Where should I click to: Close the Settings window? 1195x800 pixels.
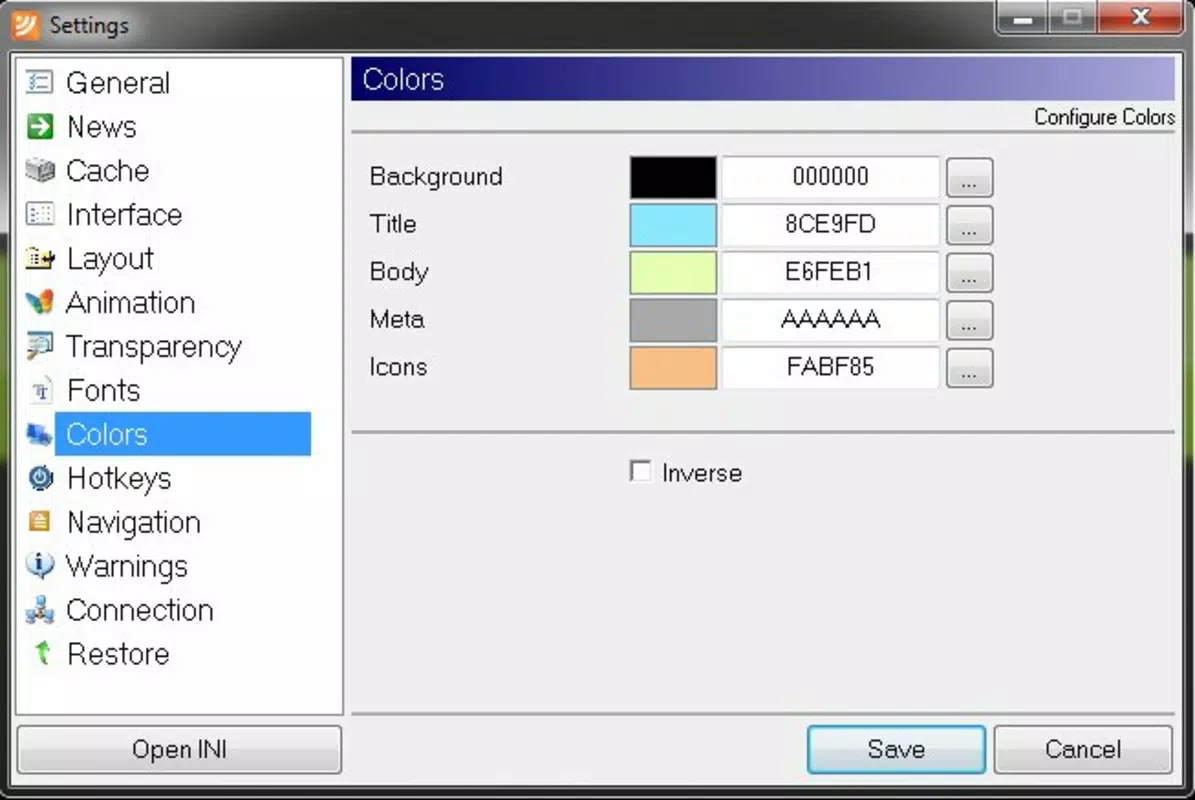(1141, 17)
